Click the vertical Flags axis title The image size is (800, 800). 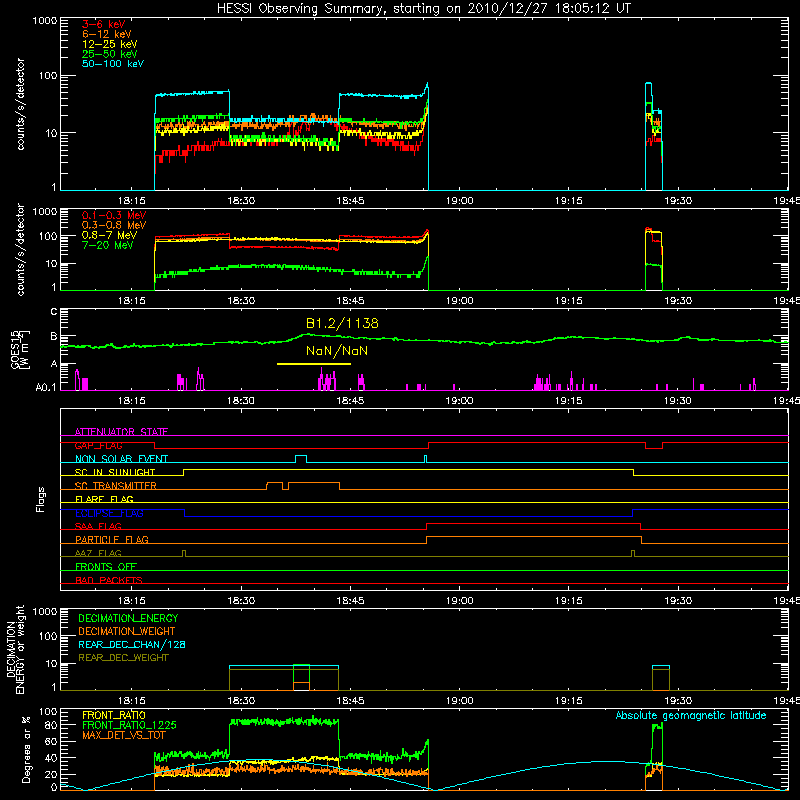[x=41, y=499]
